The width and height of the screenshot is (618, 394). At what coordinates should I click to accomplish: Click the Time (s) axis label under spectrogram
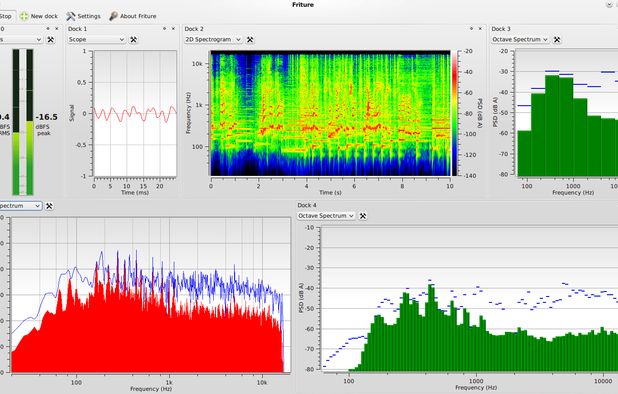point(330,192)
